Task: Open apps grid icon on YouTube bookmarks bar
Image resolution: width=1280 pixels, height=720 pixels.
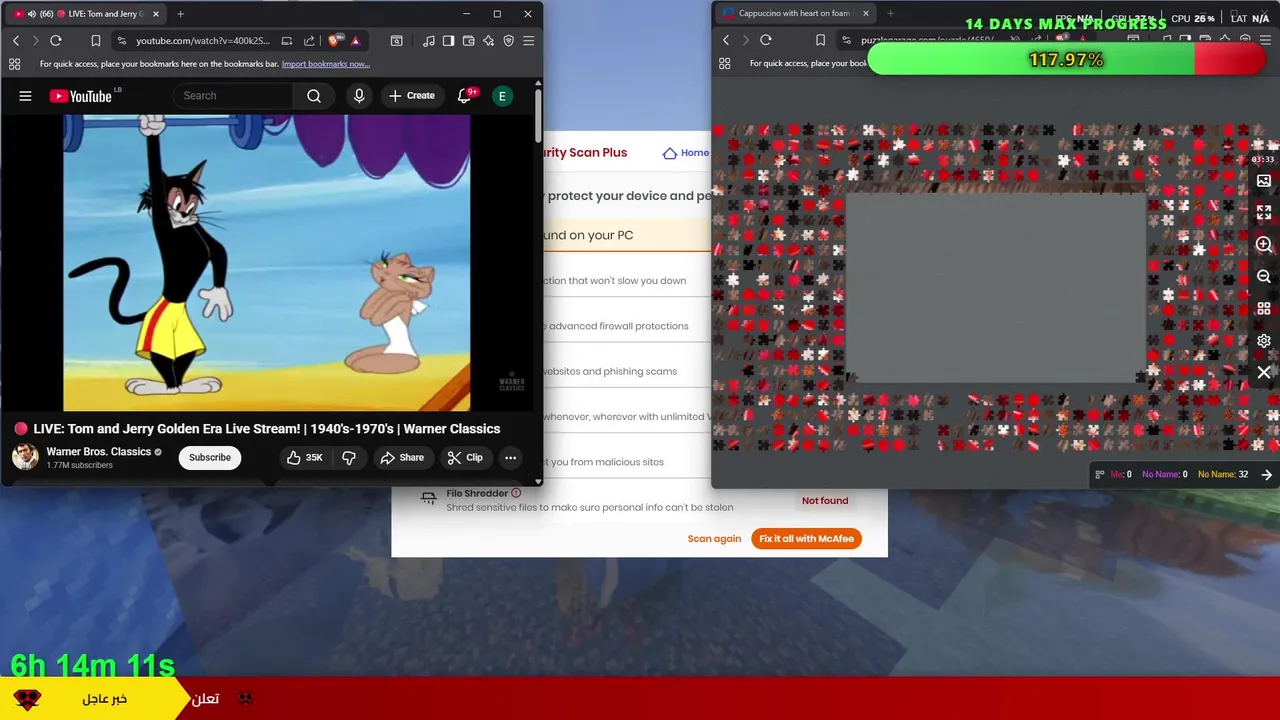Action: 14,64
